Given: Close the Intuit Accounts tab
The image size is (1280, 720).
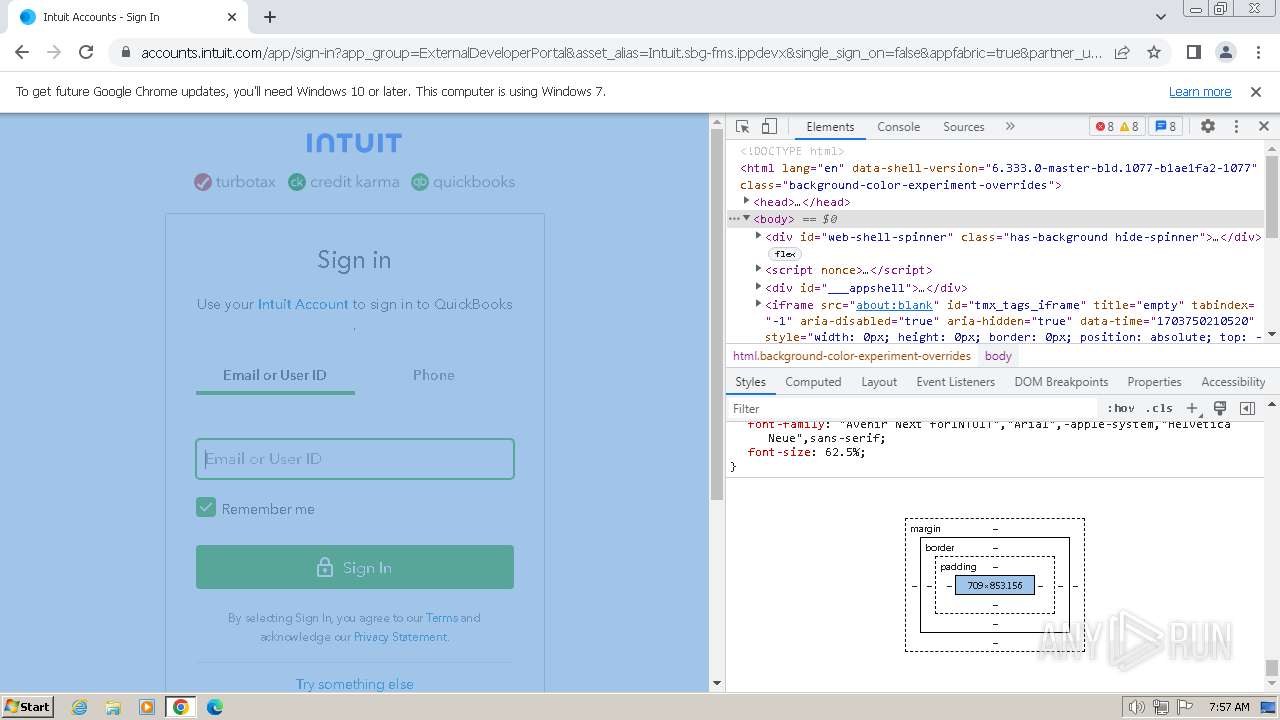Looking at the screenshot, I should (x=232, y=17).
